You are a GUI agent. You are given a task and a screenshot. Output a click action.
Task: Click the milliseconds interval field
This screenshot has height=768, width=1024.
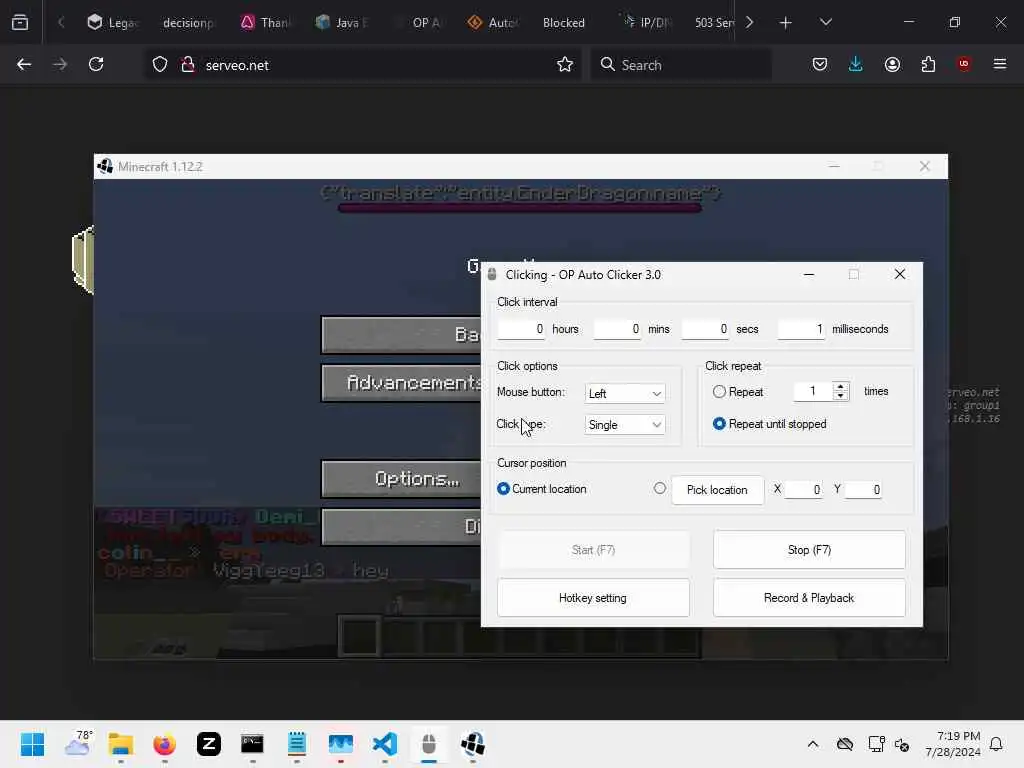point(801,329)
